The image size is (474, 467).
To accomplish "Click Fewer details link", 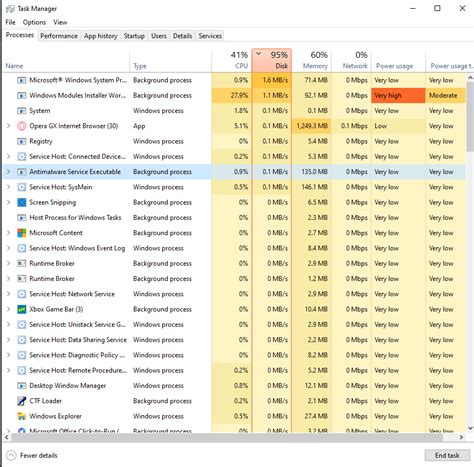I will pyautogui.click(x=39, y=455).
